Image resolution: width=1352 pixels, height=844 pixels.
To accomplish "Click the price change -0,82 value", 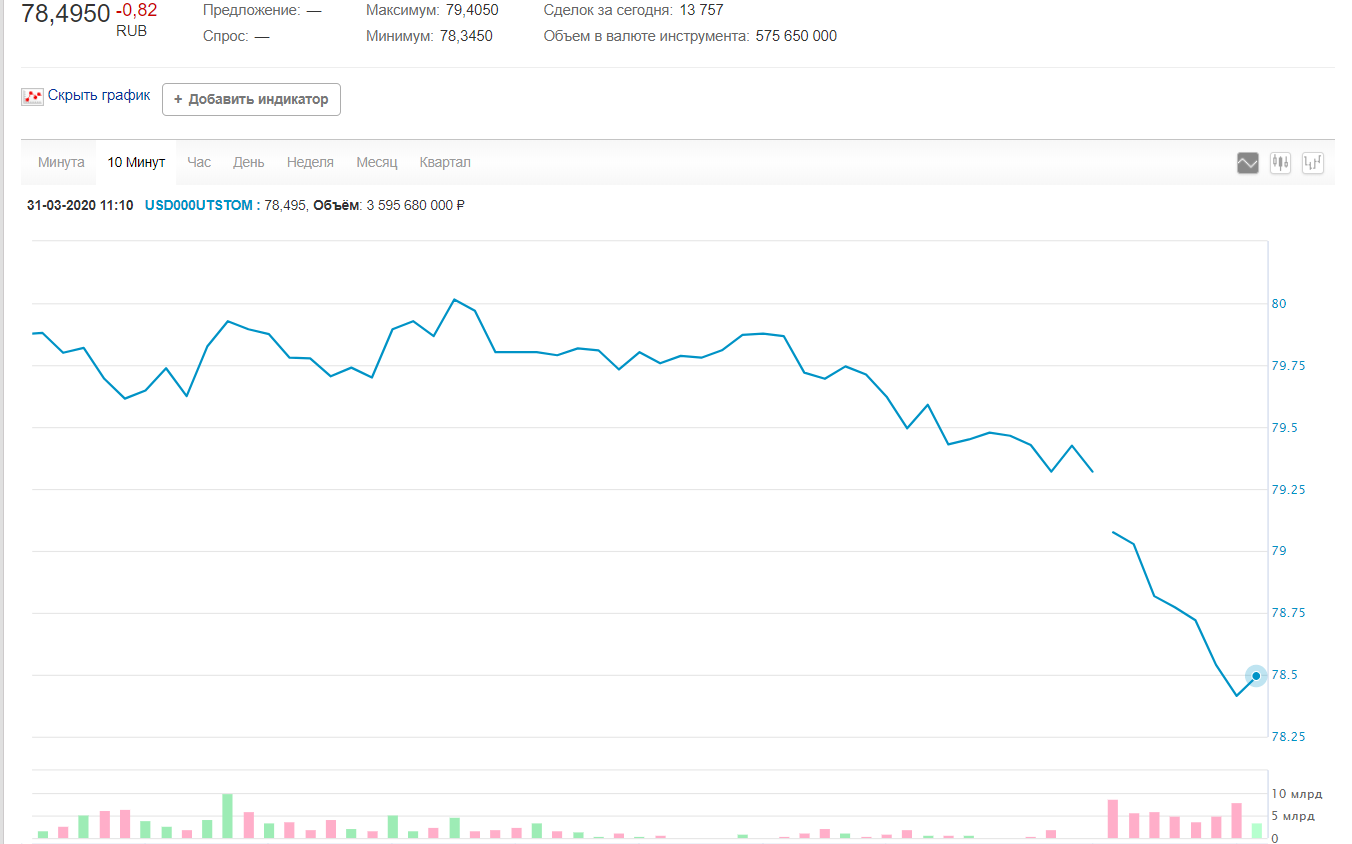I will [136, 10].
